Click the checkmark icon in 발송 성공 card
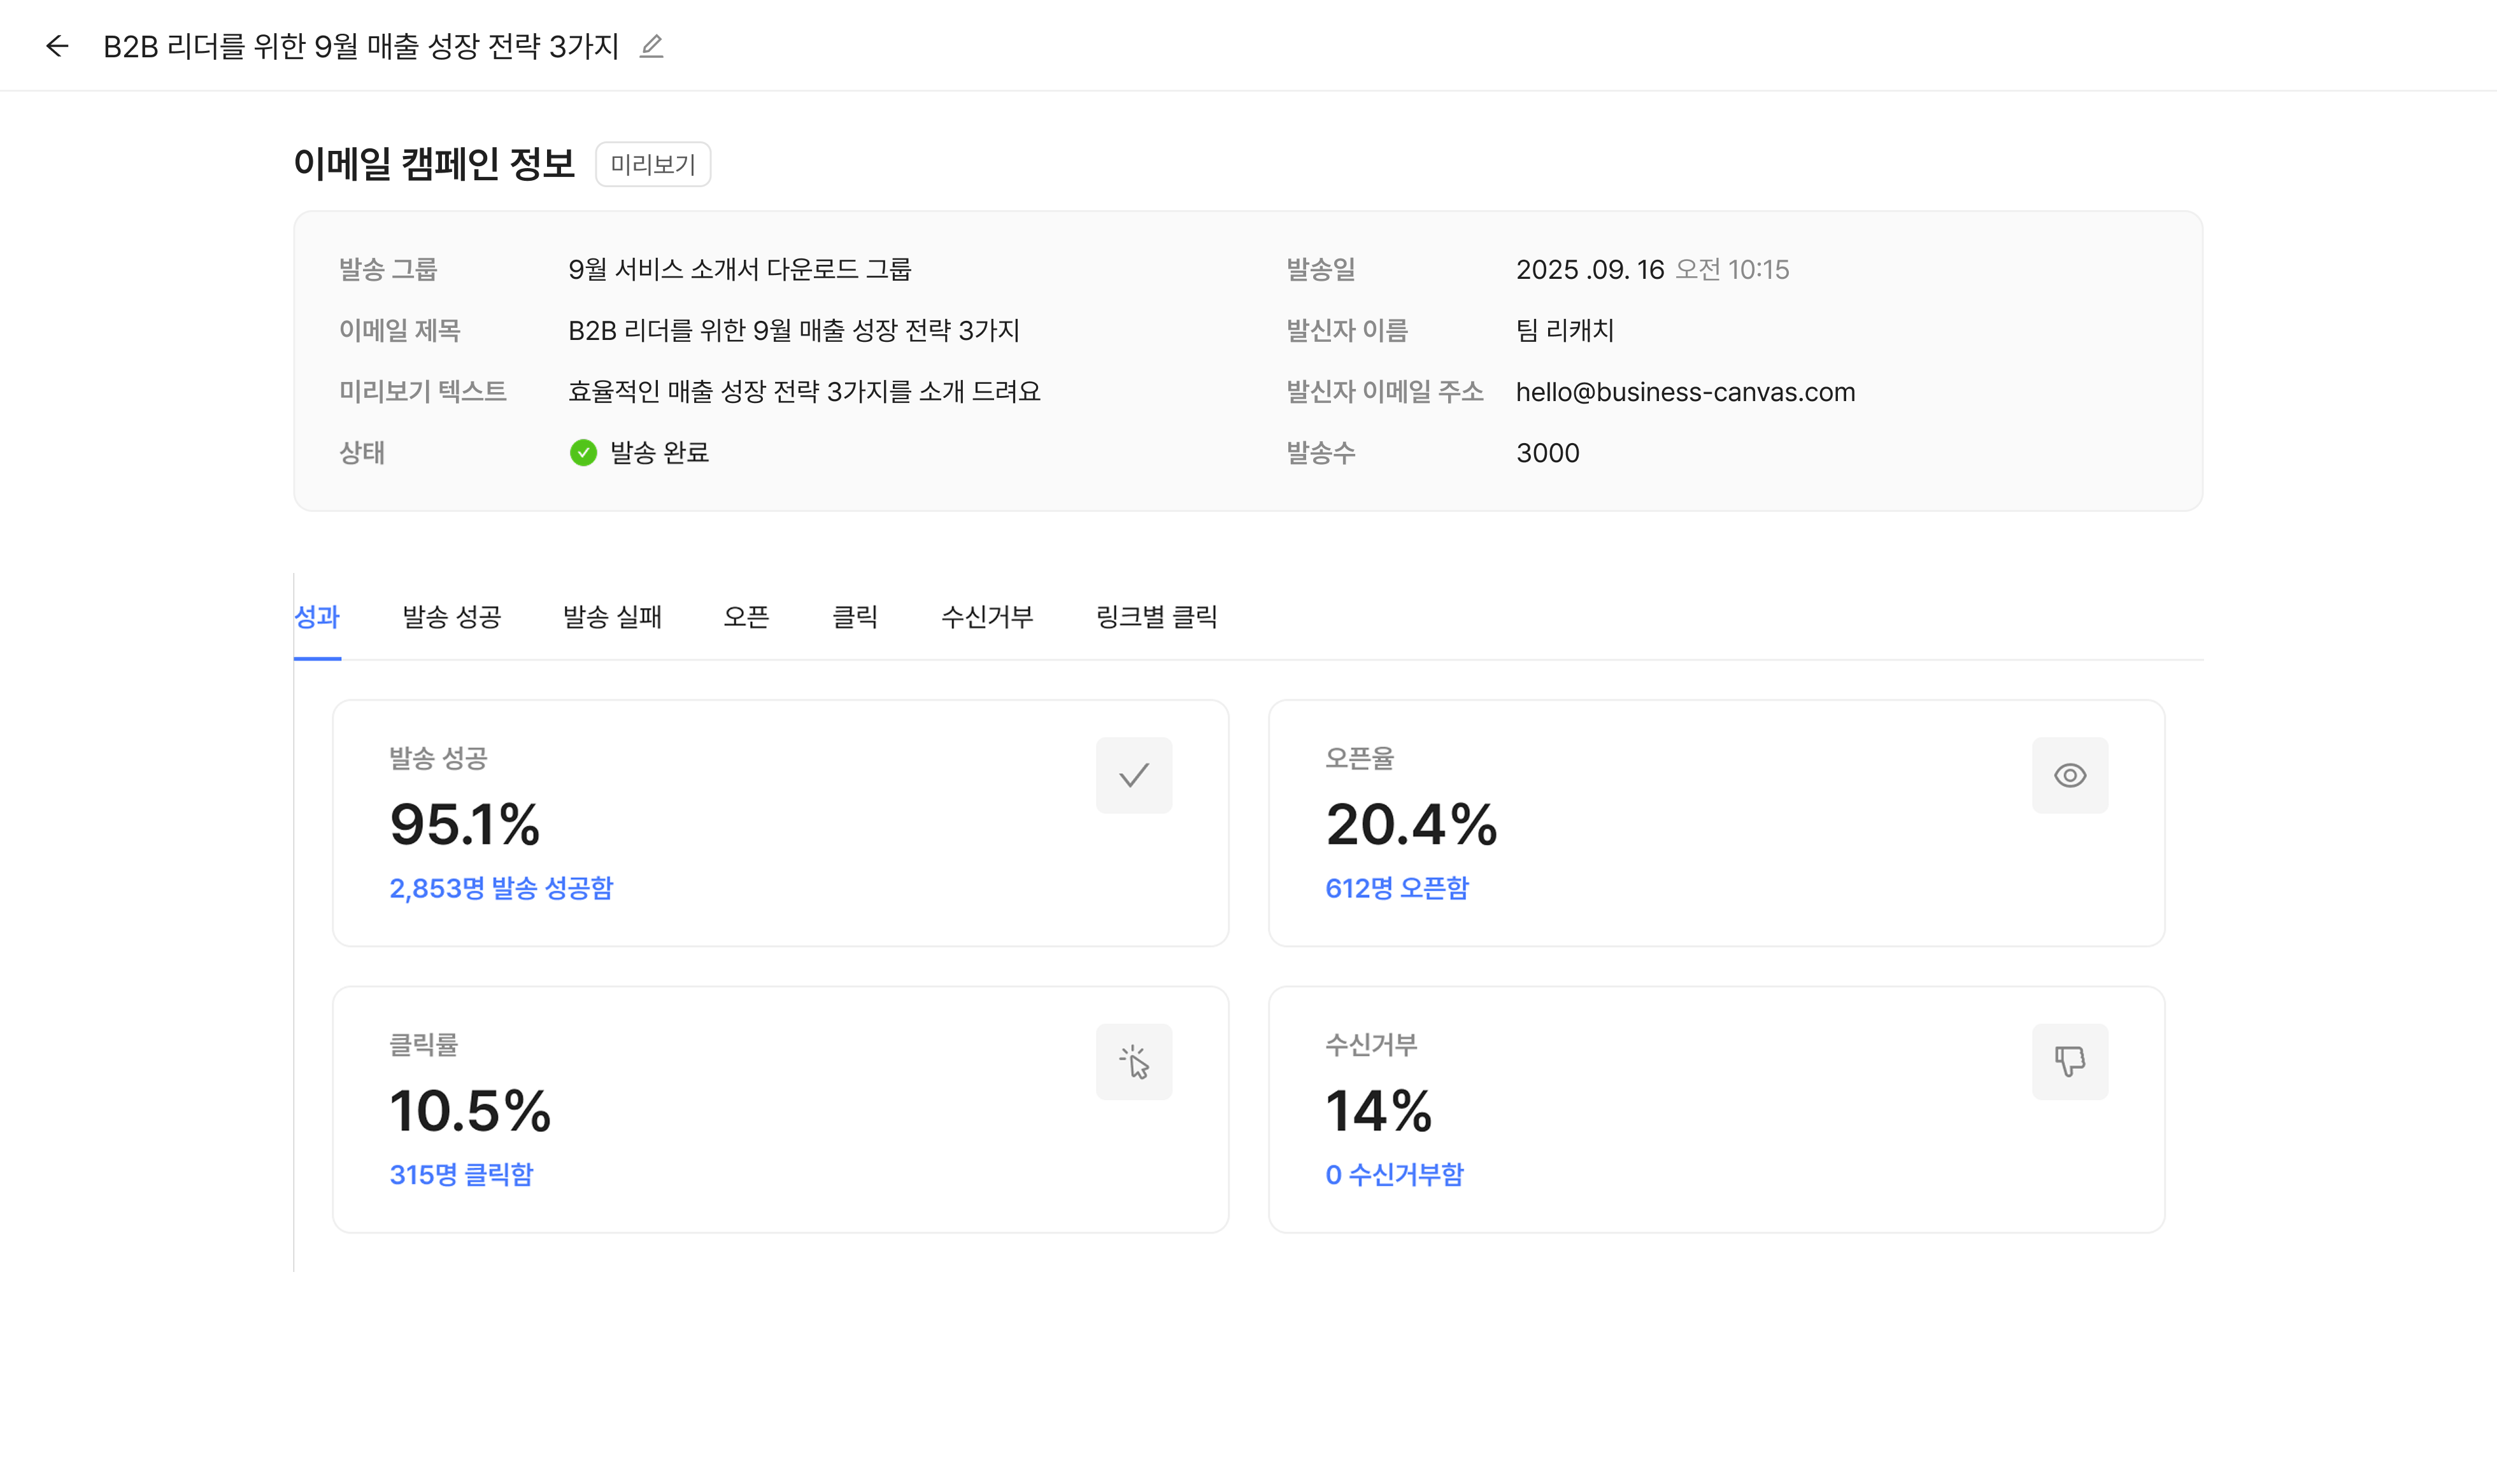Screen dimensions: 2497x1484 pos(1133,775)
